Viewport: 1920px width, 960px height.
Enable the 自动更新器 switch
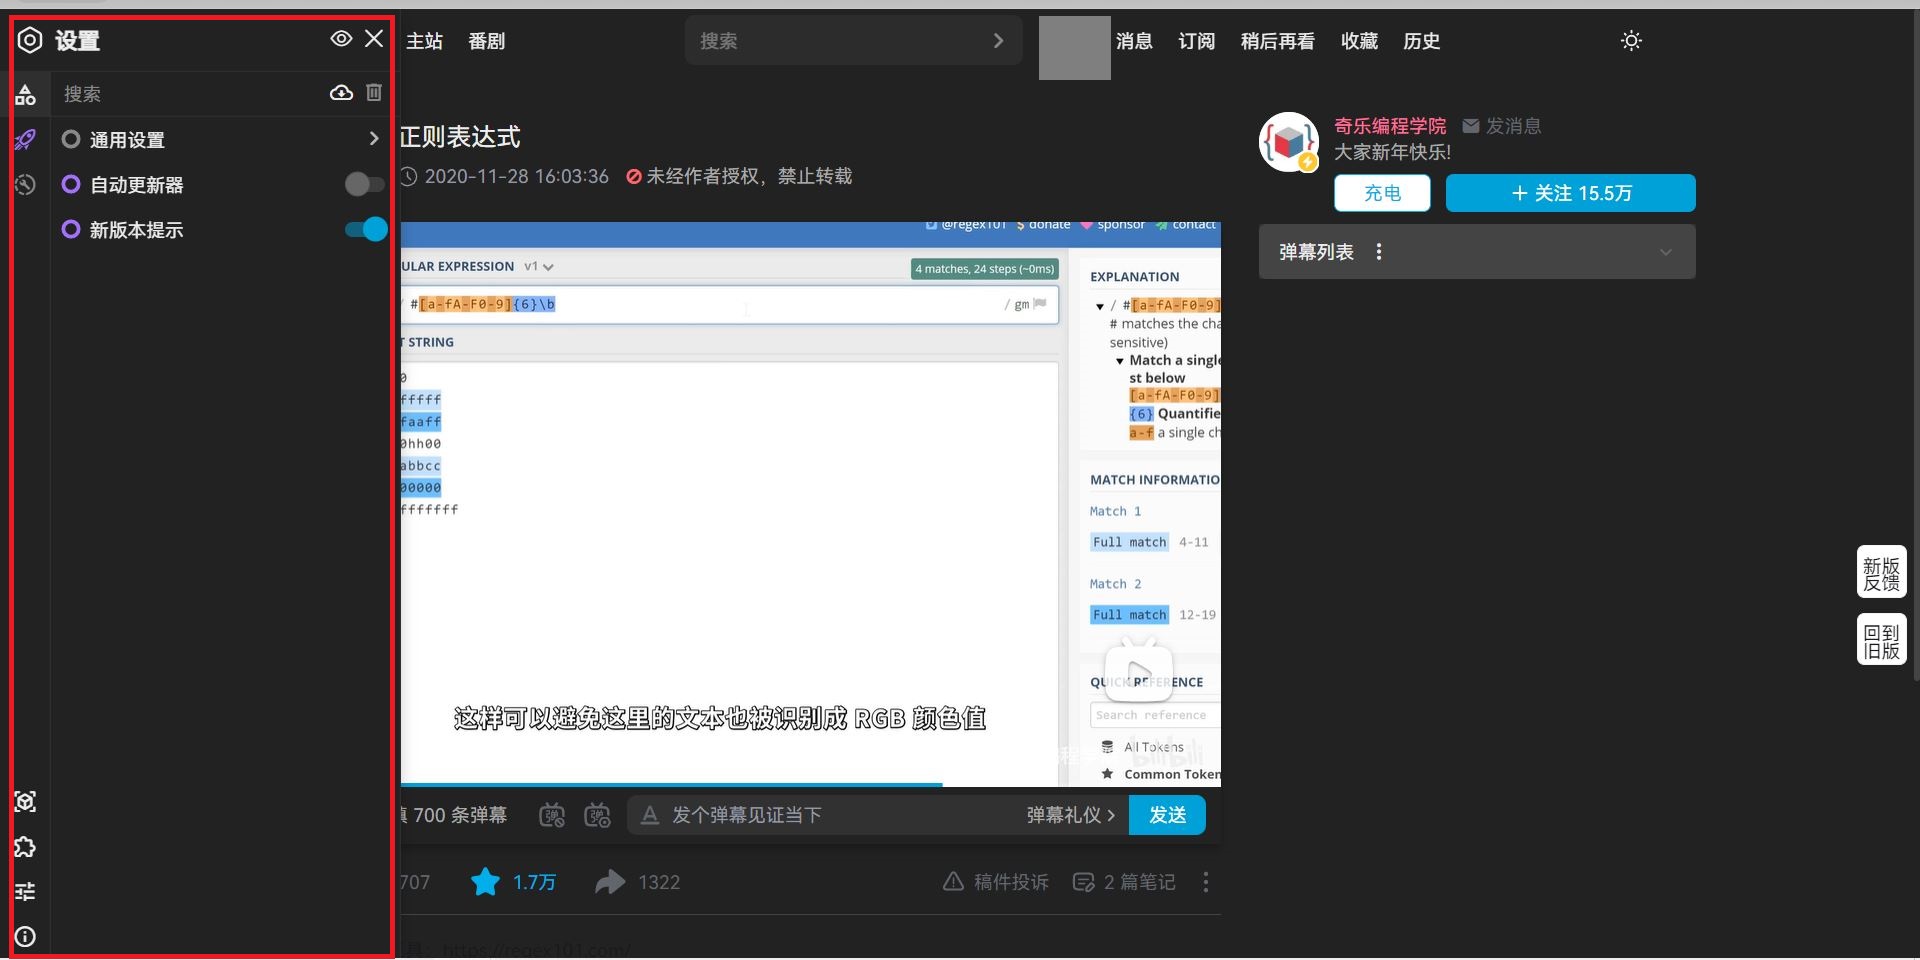pyautogui.click(x=364, y=184)
